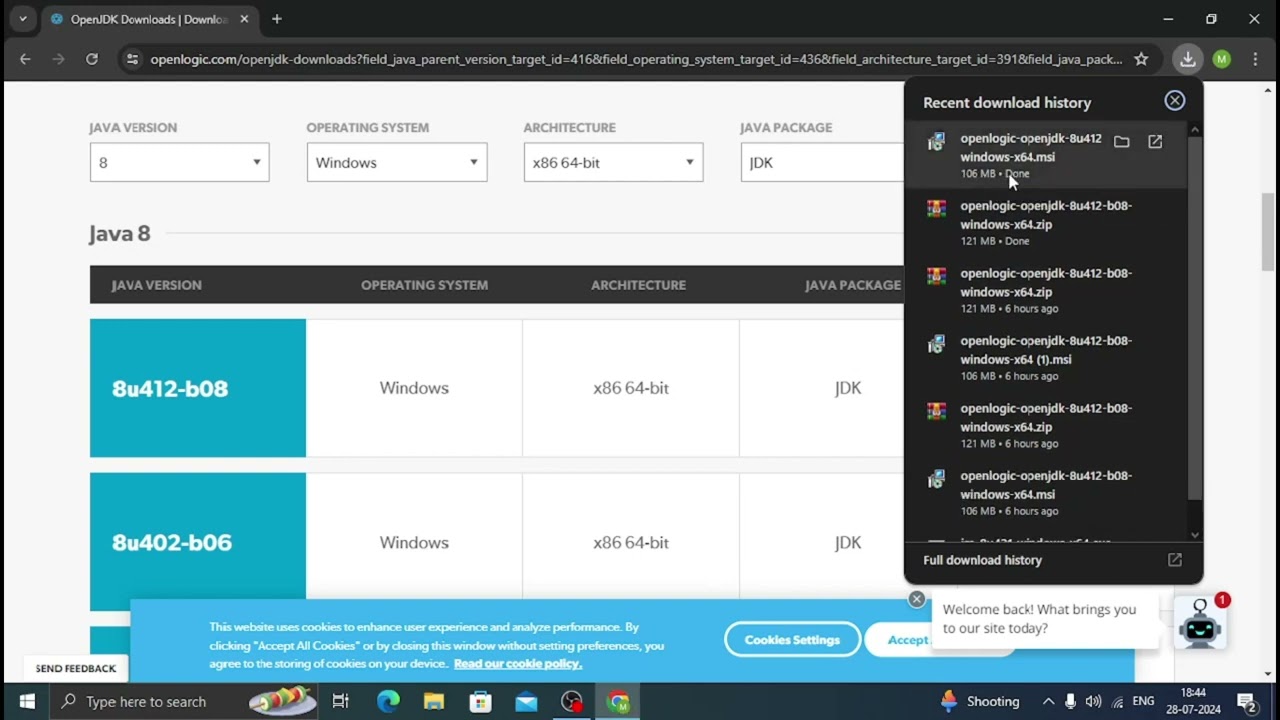The height and width of the screenshot is (720, 1280).
Task: Dismiss the chat welcome message bubble
Action: tap(916, 599)
